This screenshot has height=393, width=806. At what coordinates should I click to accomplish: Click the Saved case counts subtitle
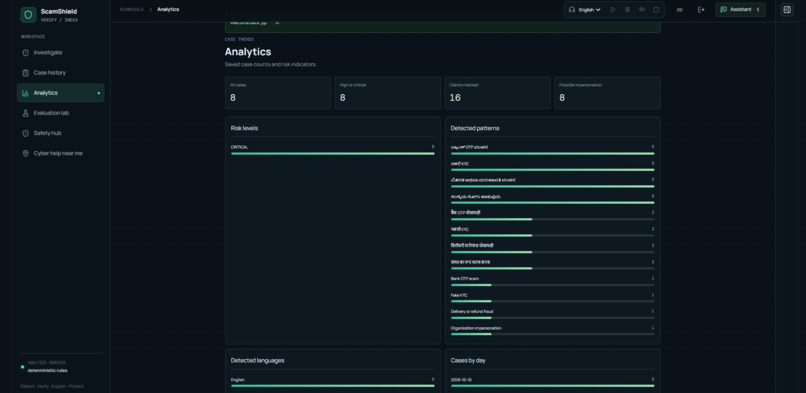270,65
